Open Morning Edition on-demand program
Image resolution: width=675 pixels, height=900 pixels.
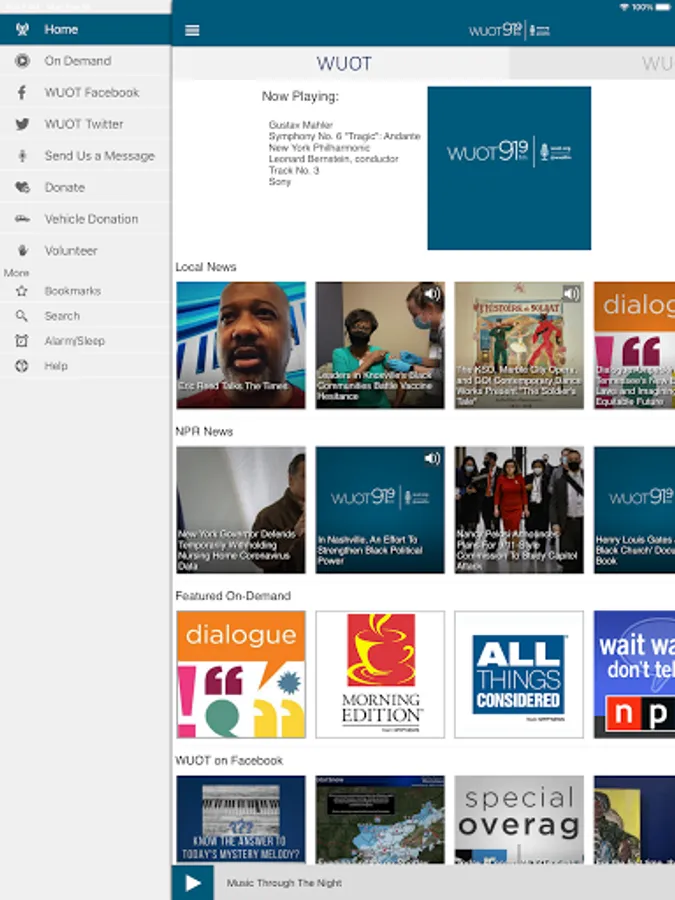pos(380,674)
